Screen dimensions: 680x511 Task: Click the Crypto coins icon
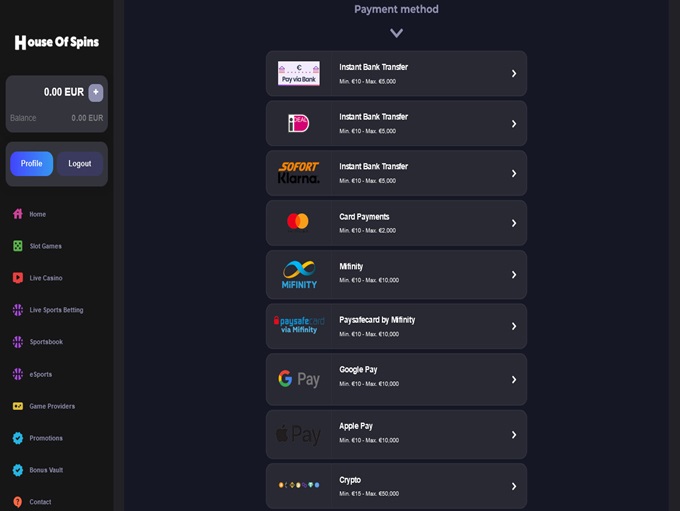[298, 485]
